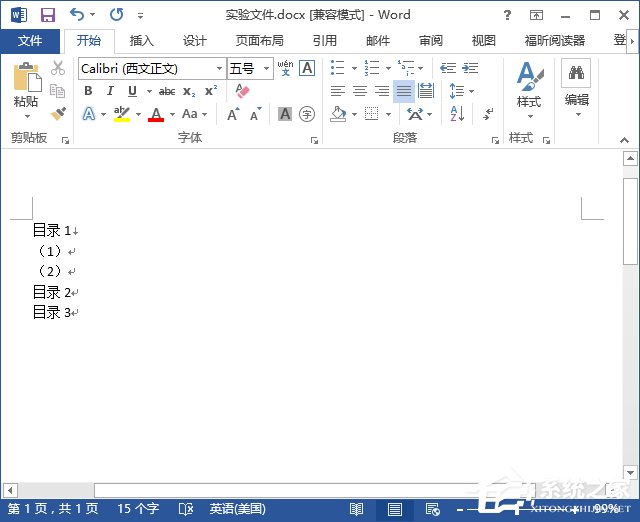Viewport: 640px width, 522px height.
Task: Click the Superscript x² icon
Action: [211, 91]
